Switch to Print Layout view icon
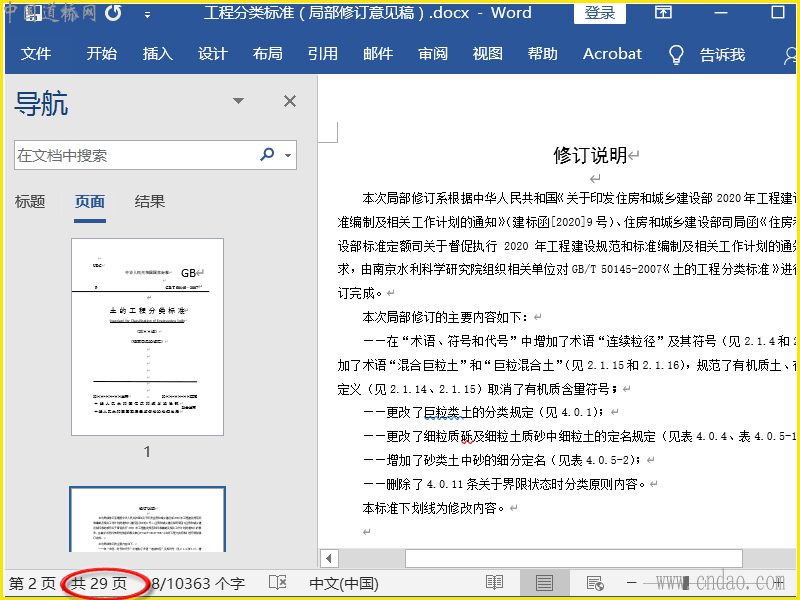Screen dimensions: 800x600 tap(544, 583)
